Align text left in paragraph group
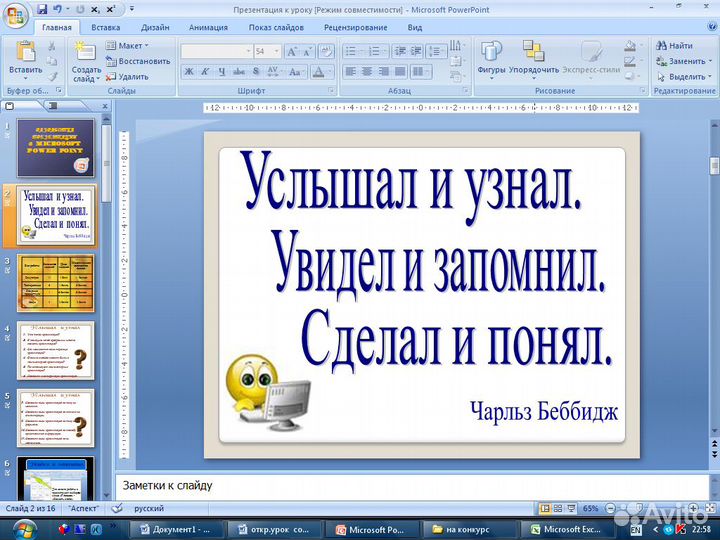 (x=350, y=72)
